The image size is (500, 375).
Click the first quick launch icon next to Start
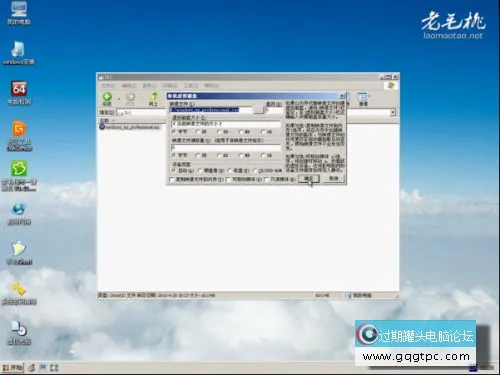[x=32, y=368]
